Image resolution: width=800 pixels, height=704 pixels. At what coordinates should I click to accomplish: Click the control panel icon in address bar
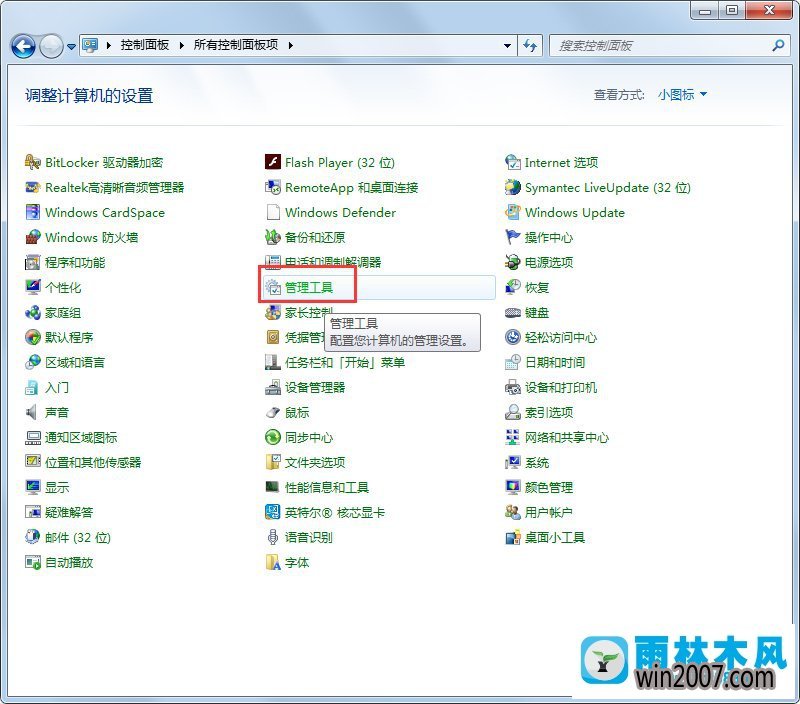pyautogui.click(x=90, y=45)
